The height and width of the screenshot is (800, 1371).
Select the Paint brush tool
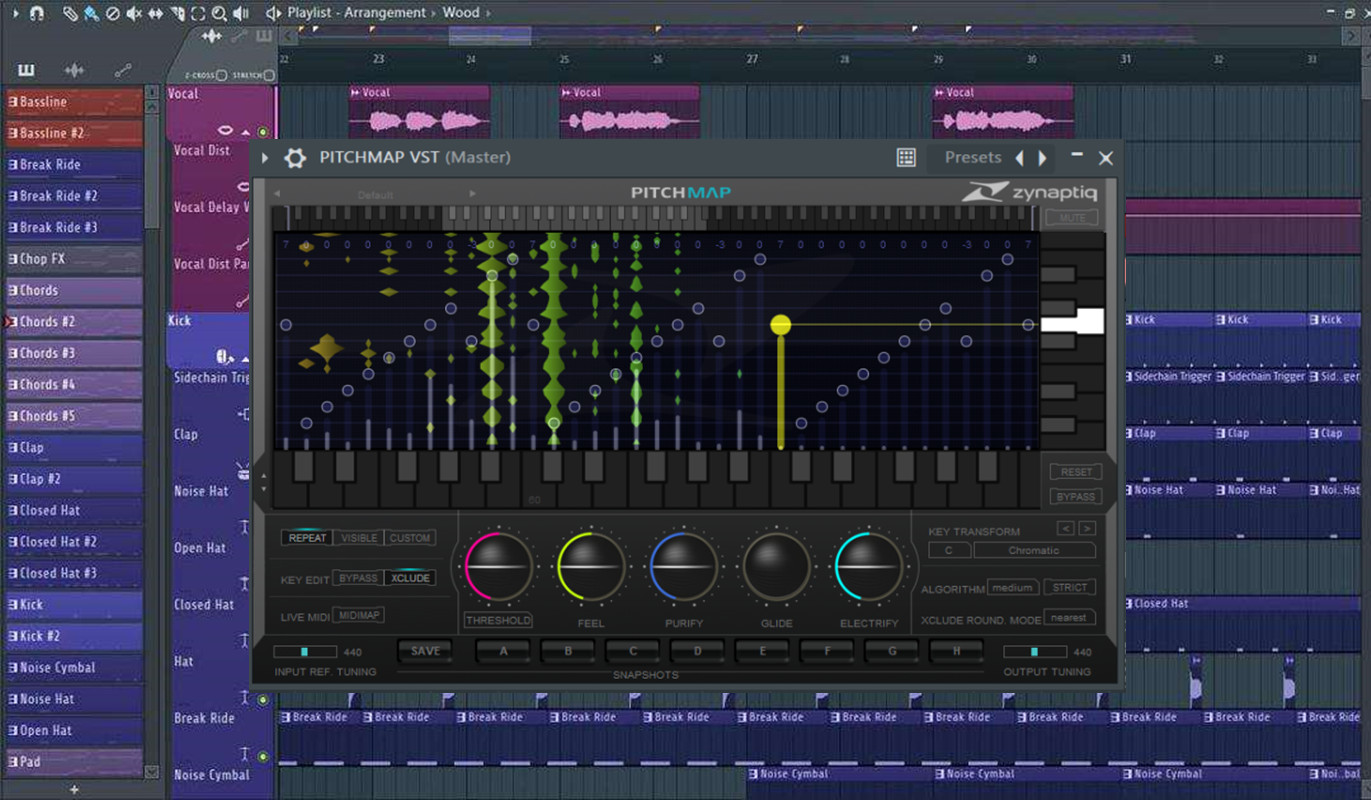91,14
